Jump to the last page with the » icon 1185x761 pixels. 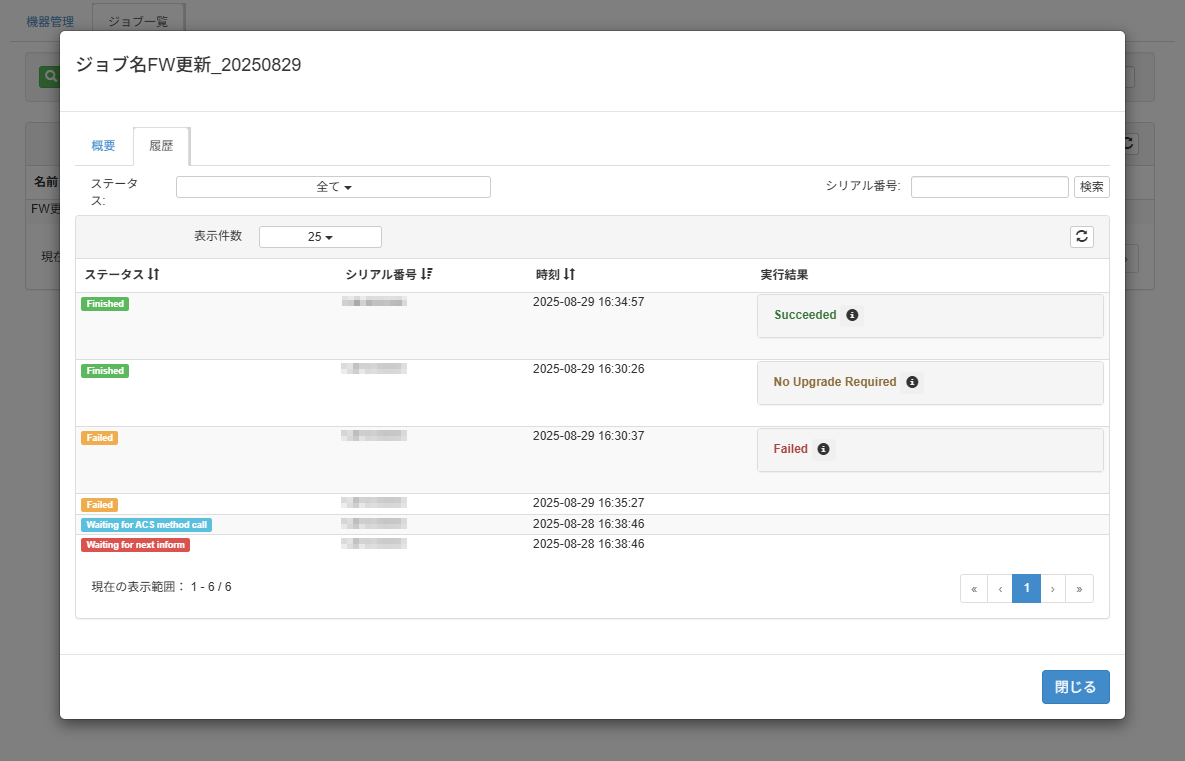[1079, 588]
